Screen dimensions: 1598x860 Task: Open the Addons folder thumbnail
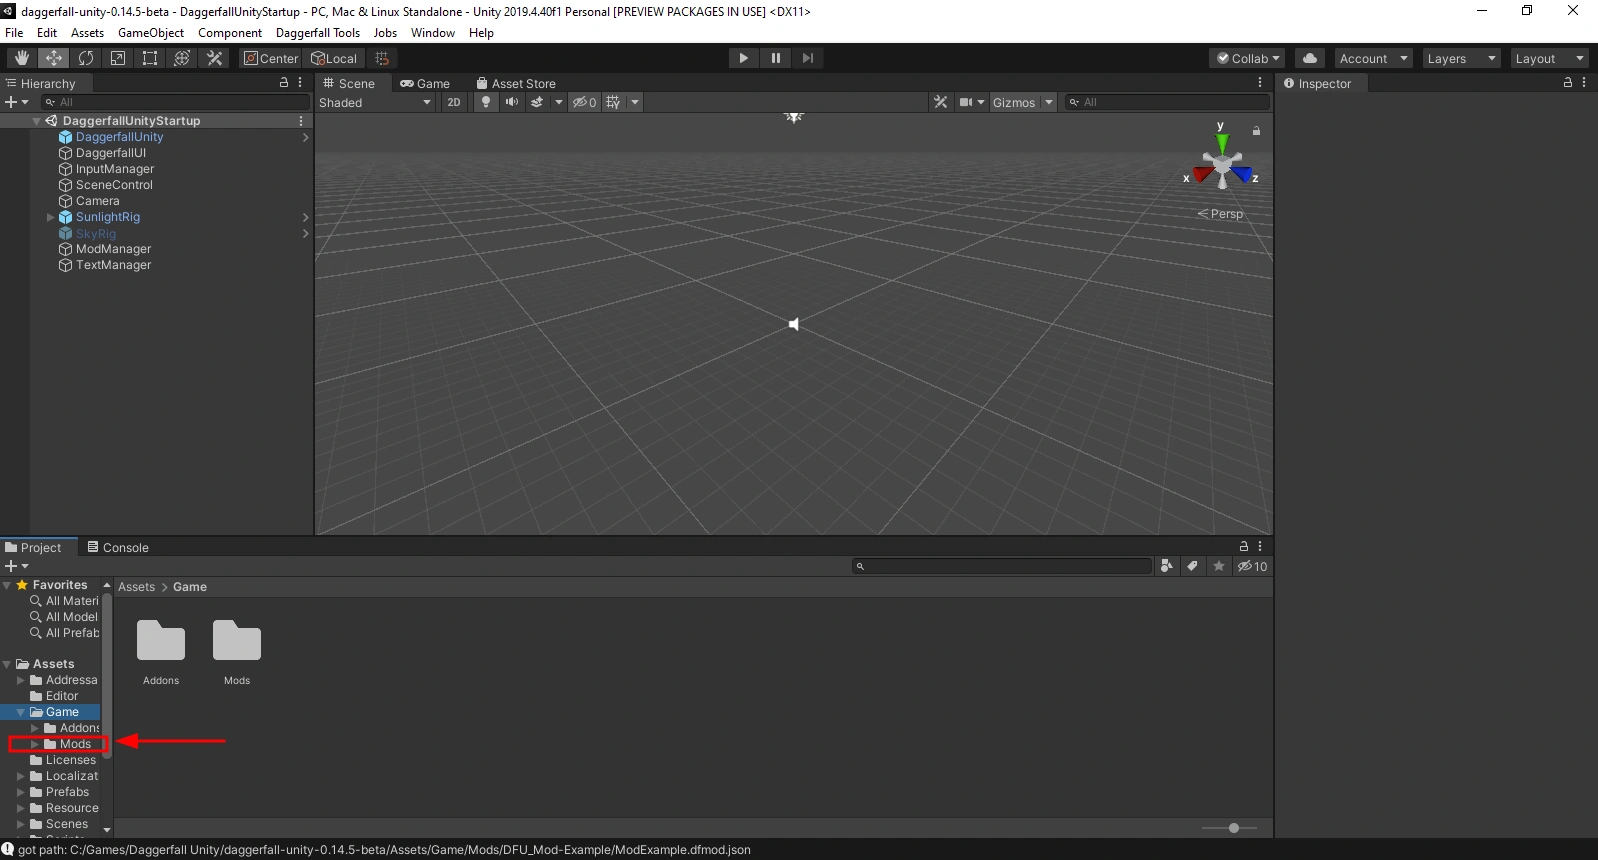161,641
